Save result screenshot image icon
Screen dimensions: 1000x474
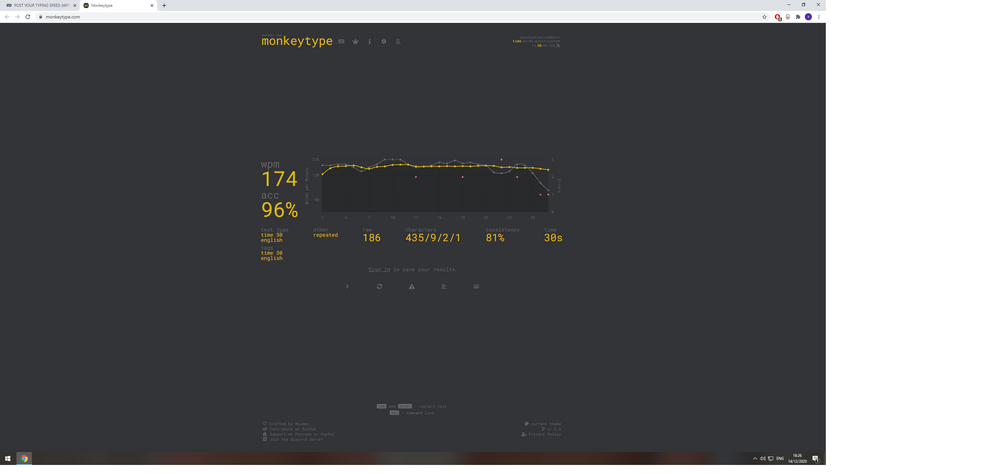476,287
